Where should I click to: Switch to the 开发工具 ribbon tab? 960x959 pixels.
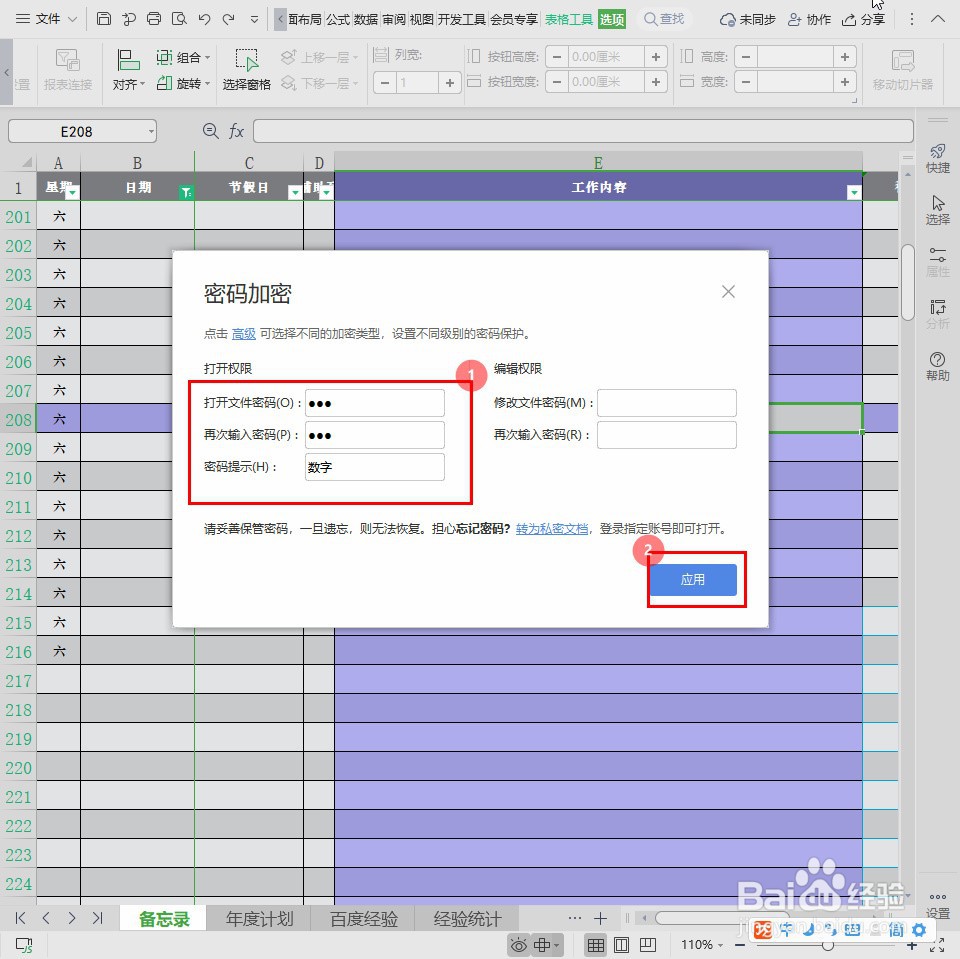click(462, 20)
